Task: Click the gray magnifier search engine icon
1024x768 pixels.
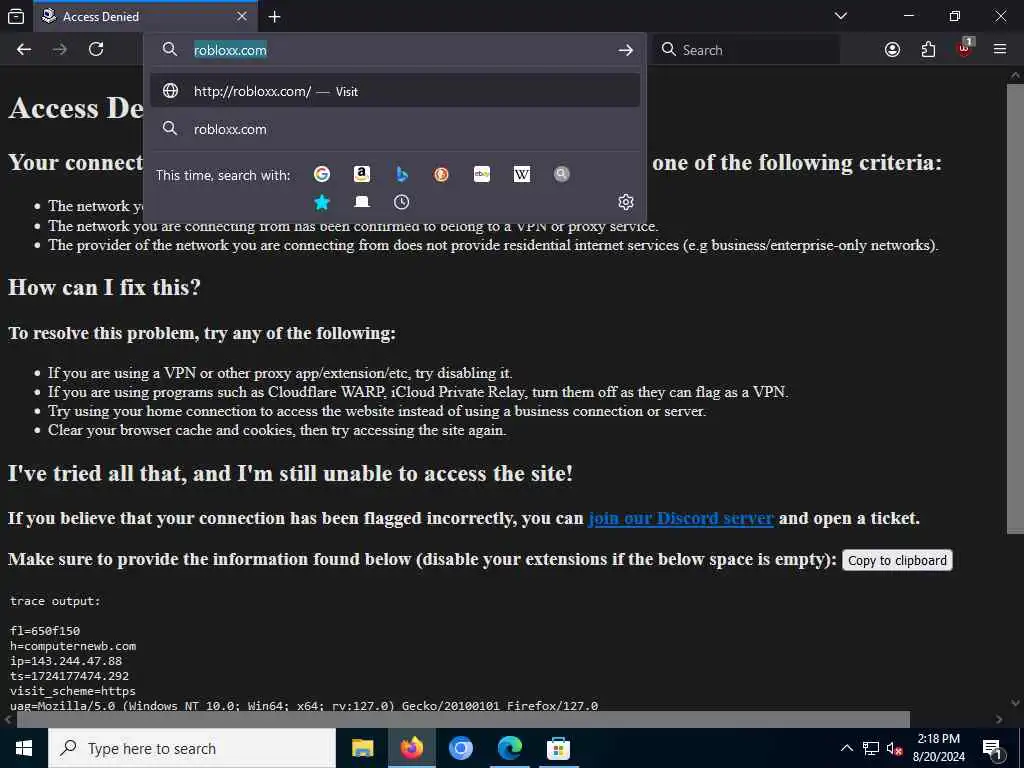Action: point(561,174)
